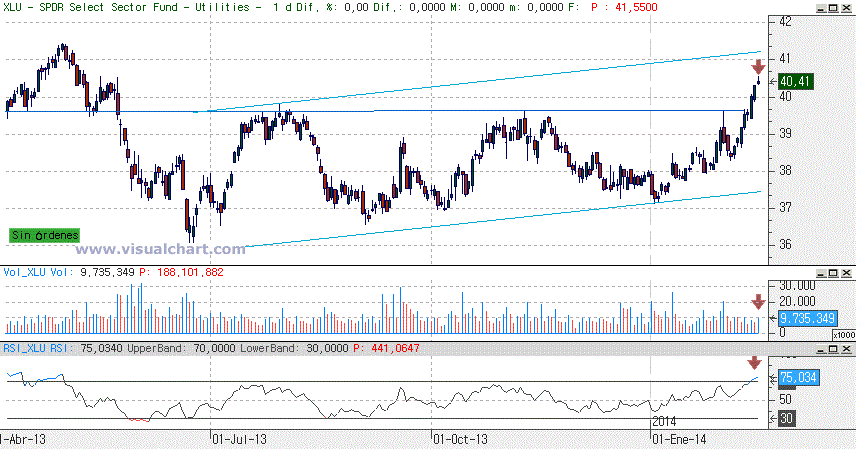Click the 20.000 volume axis label

point(797,302)
